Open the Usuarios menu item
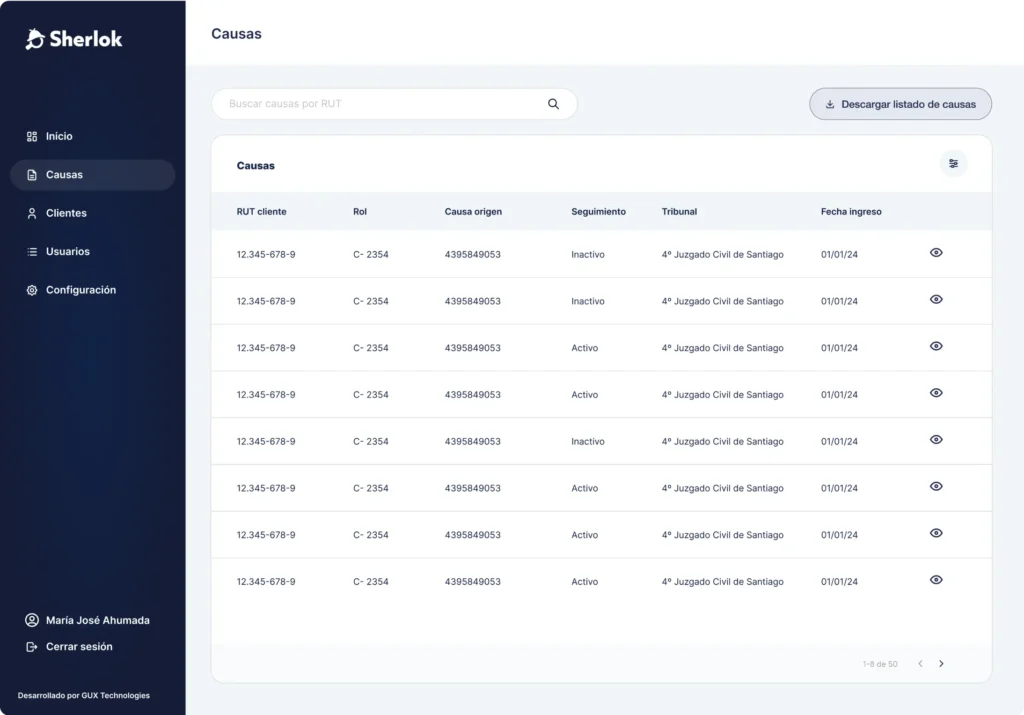This screenshot has width=1024, height=715. click(67, 252)
